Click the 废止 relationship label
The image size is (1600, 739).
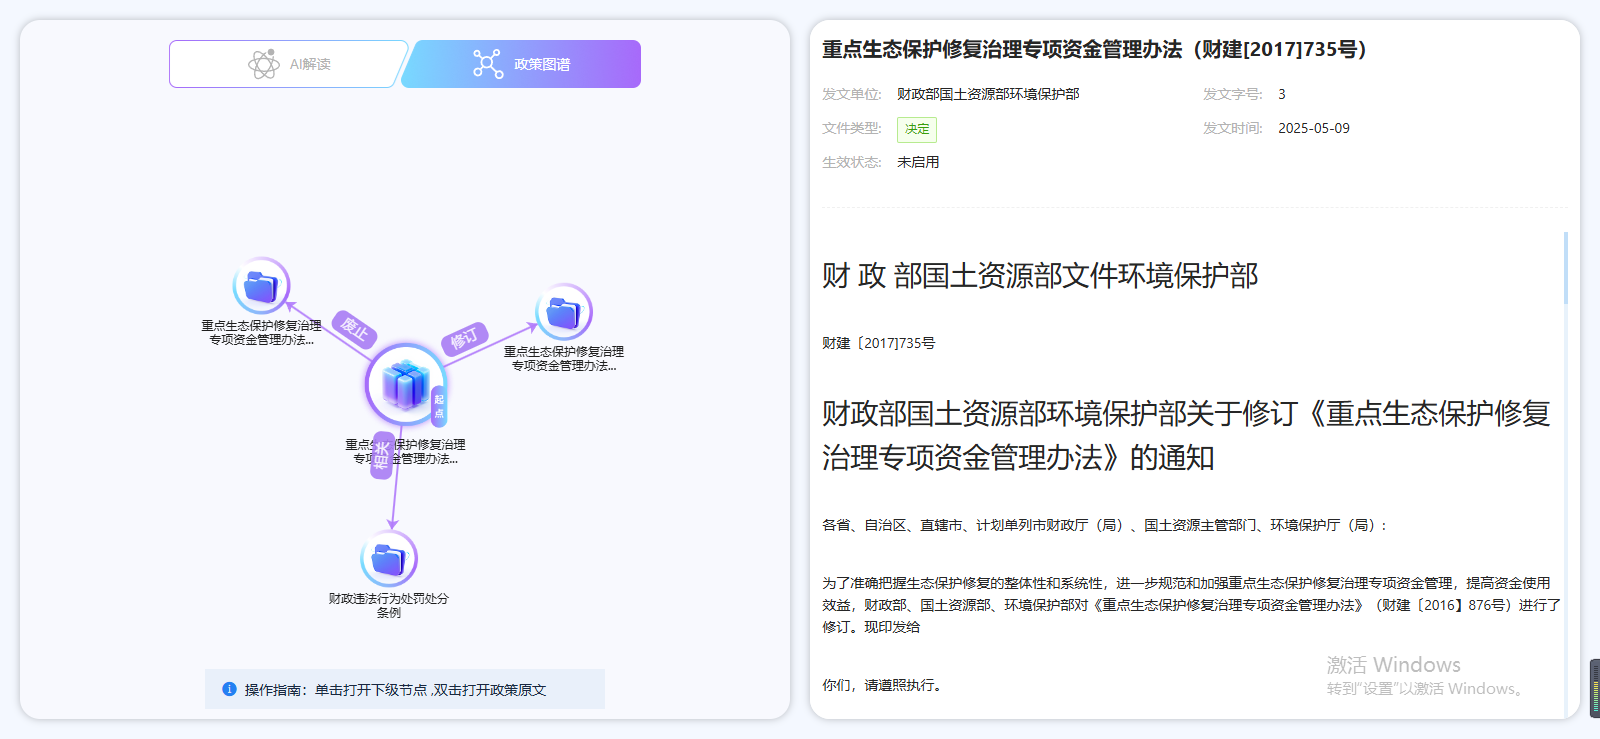[x=354, y=329]
